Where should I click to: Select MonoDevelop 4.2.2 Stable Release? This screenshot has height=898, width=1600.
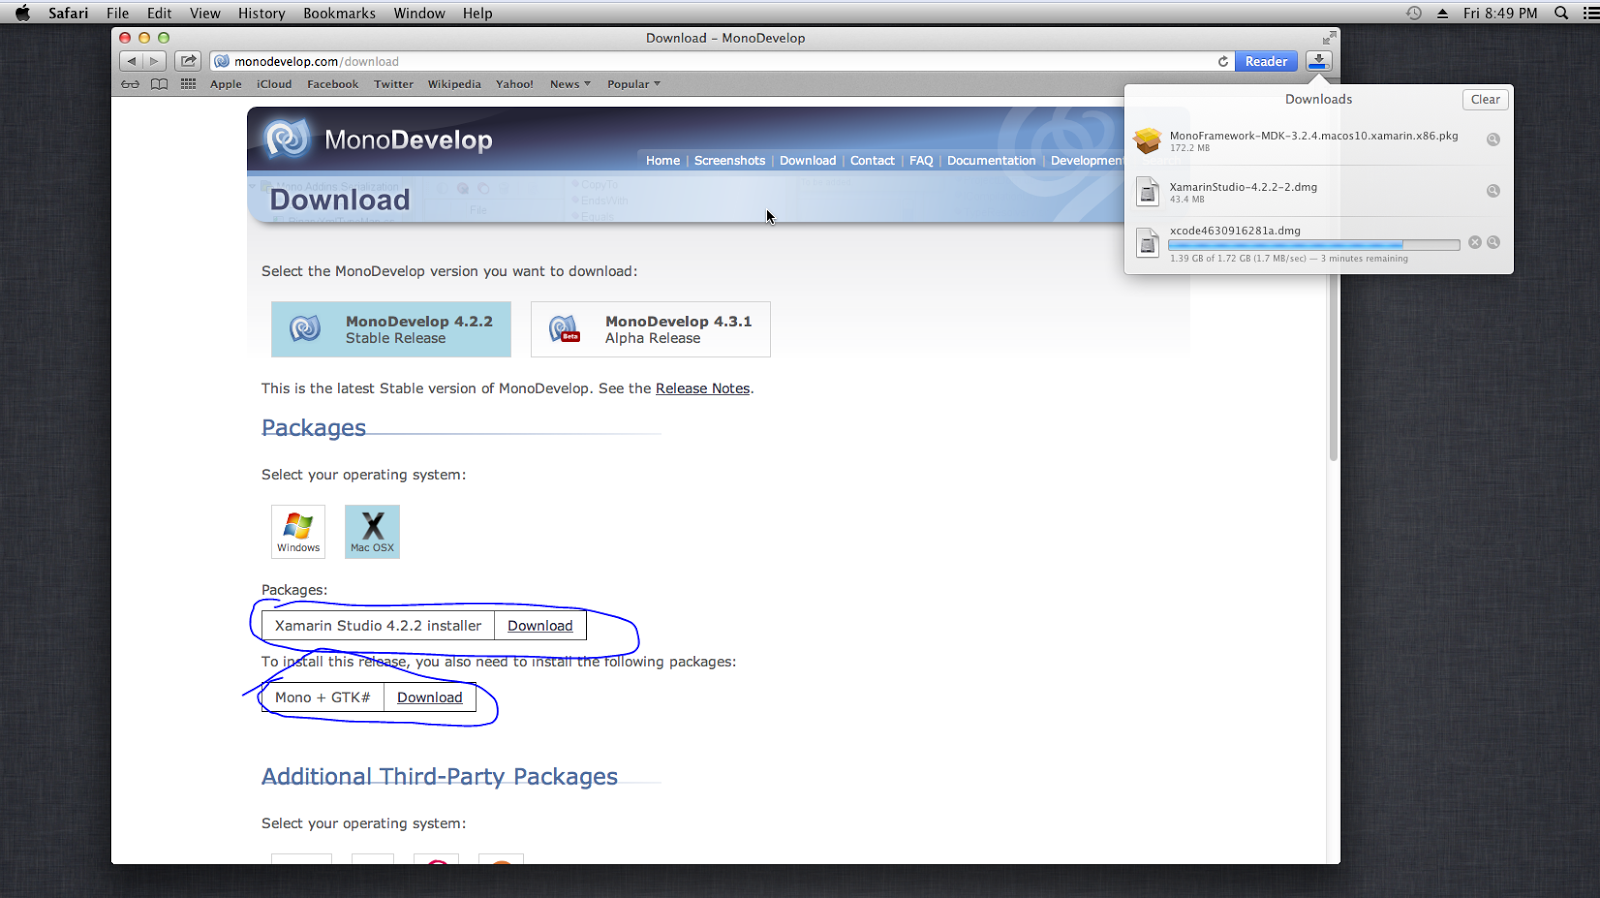point(391,329)
